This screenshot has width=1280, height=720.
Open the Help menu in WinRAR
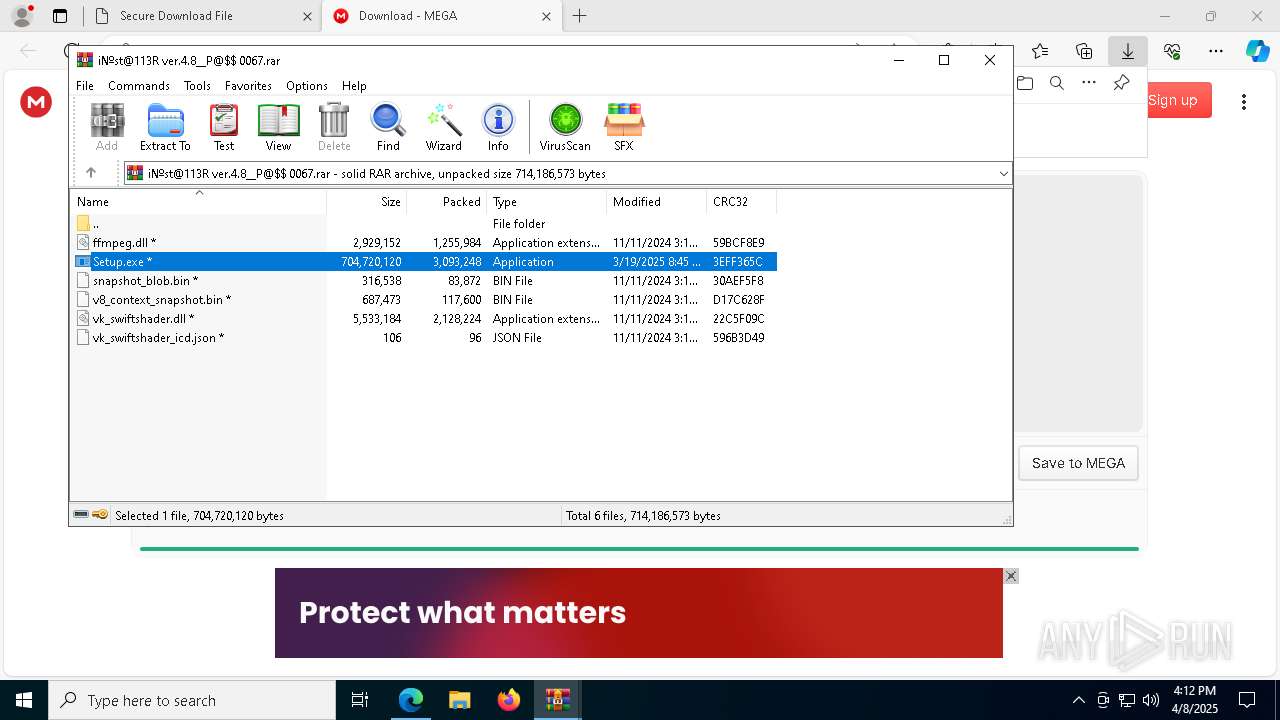354,86
